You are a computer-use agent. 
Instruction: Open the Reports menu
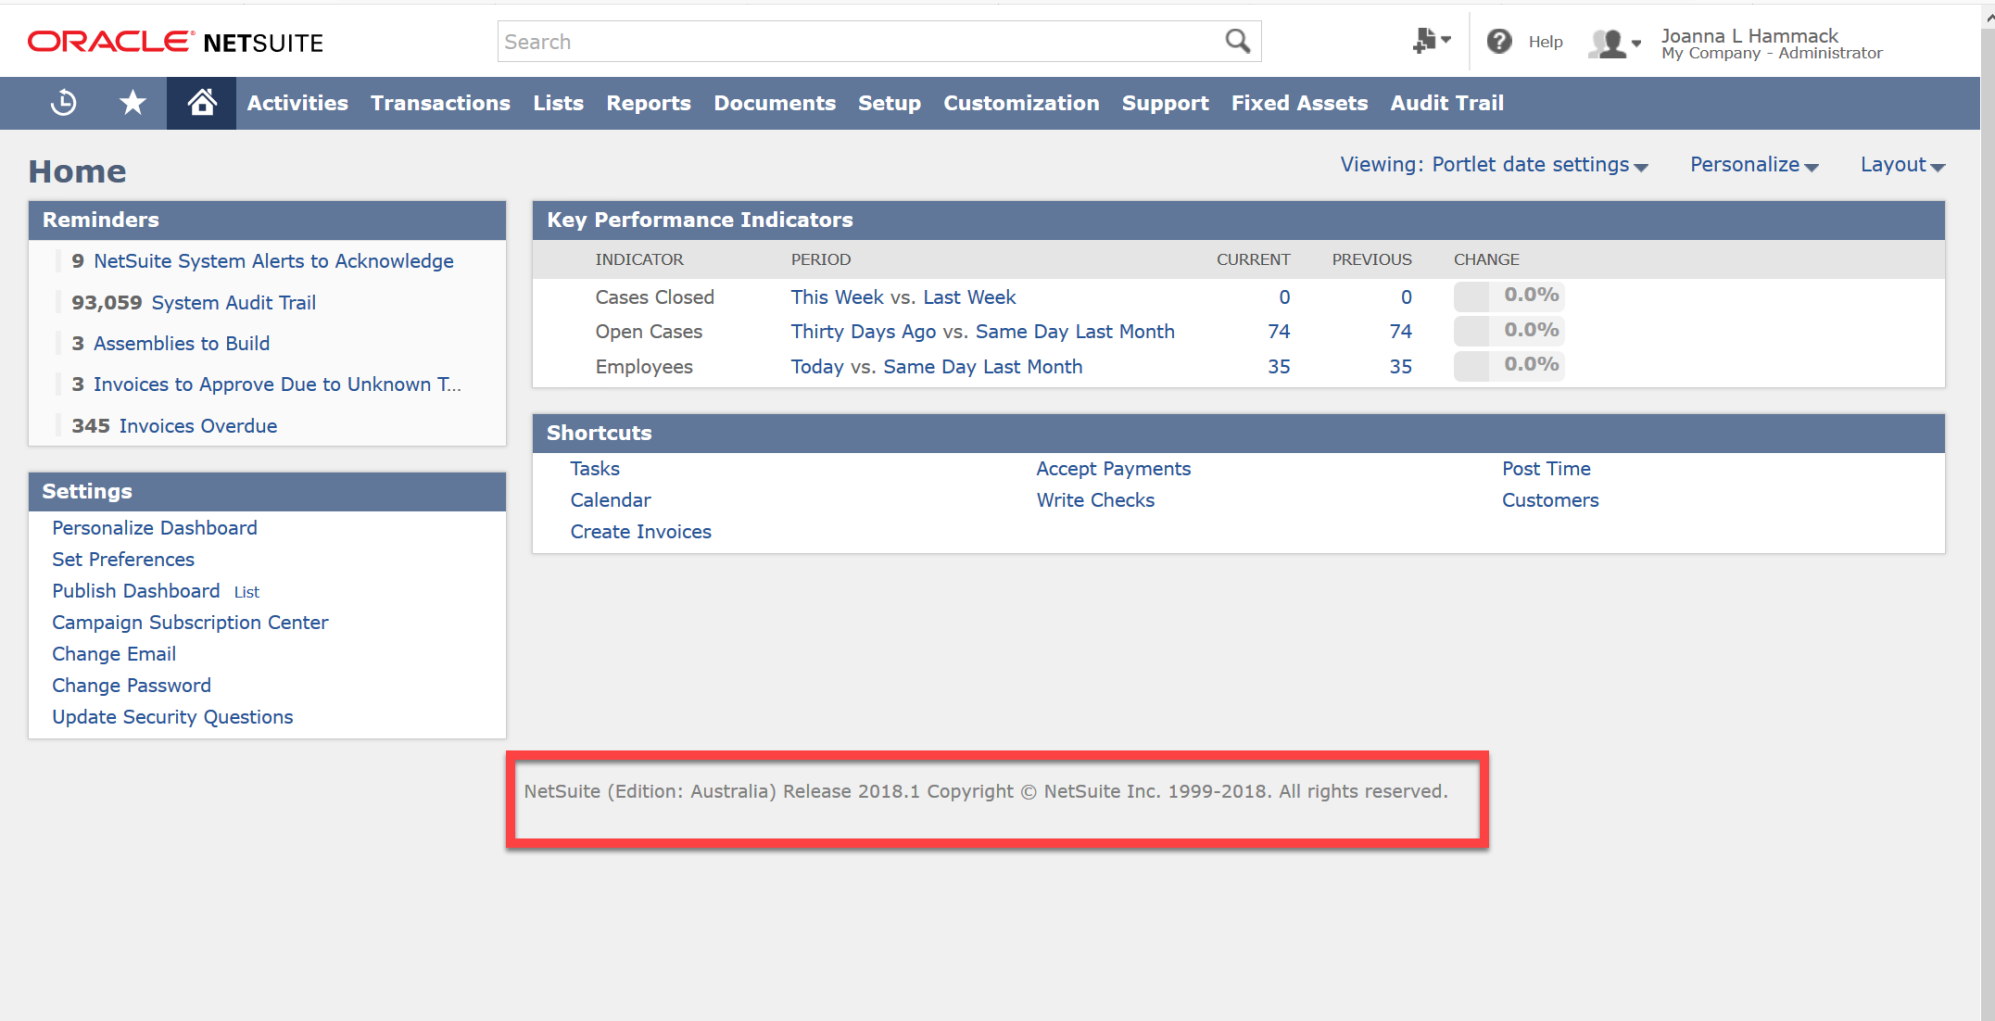[x=648, y=103]
